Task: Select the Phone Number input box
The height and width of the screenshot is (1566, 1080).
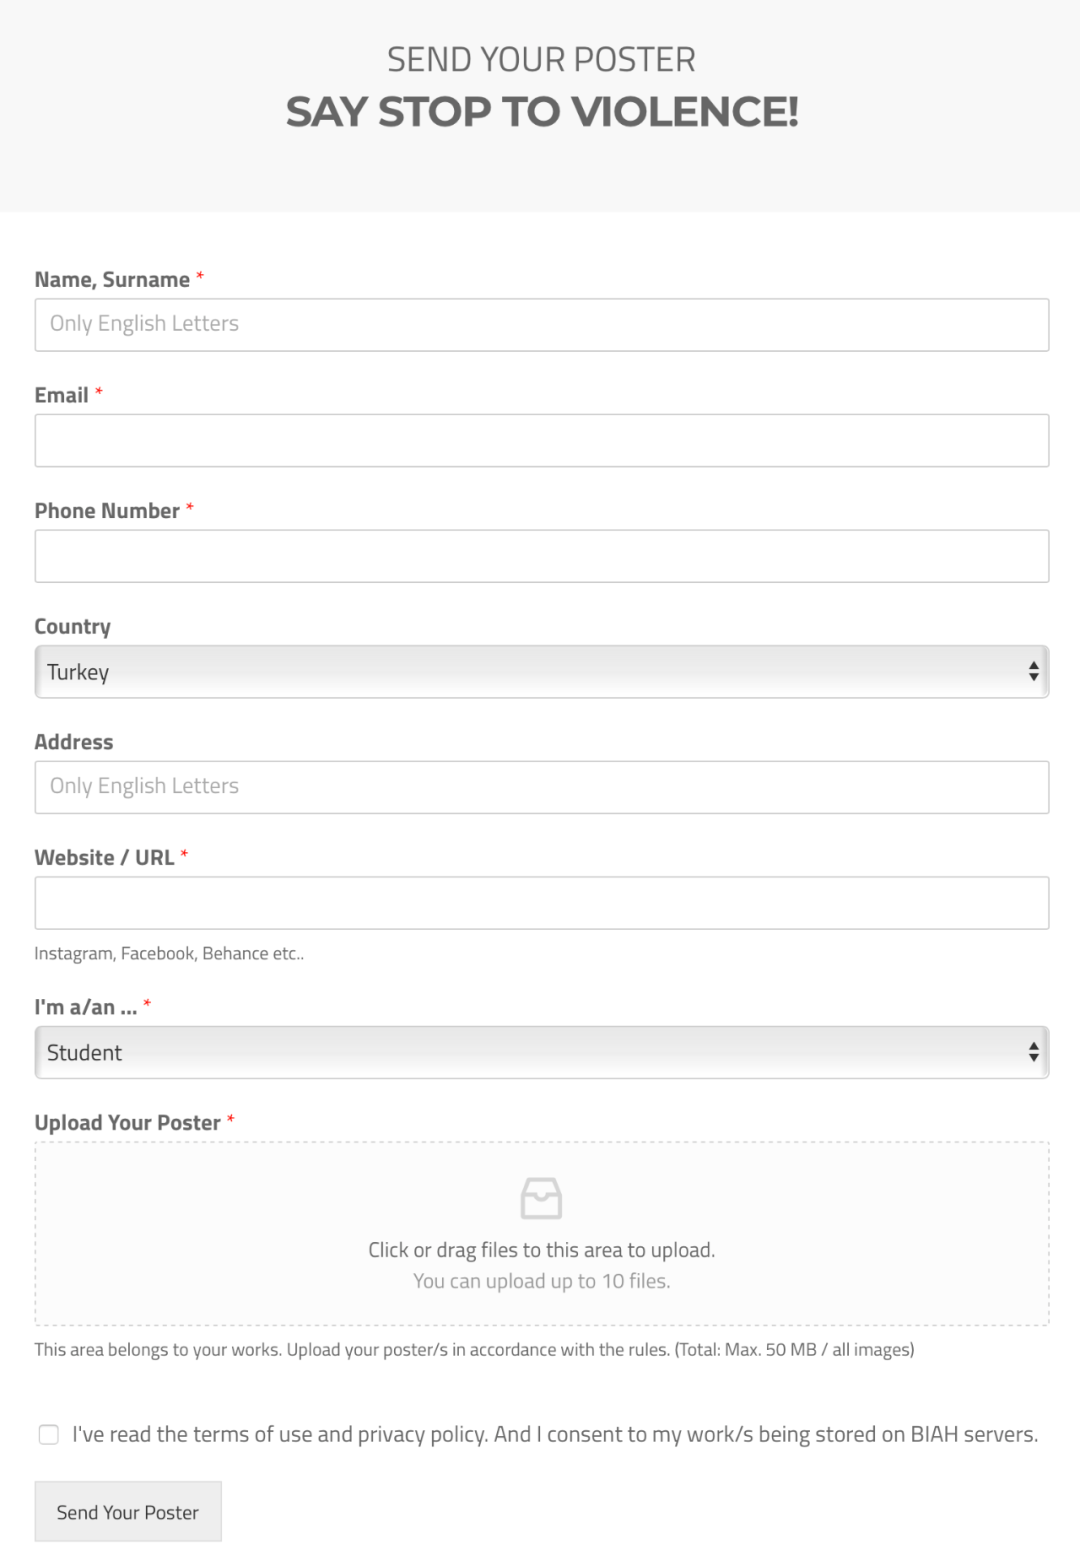Action: [x=541, y=556]
